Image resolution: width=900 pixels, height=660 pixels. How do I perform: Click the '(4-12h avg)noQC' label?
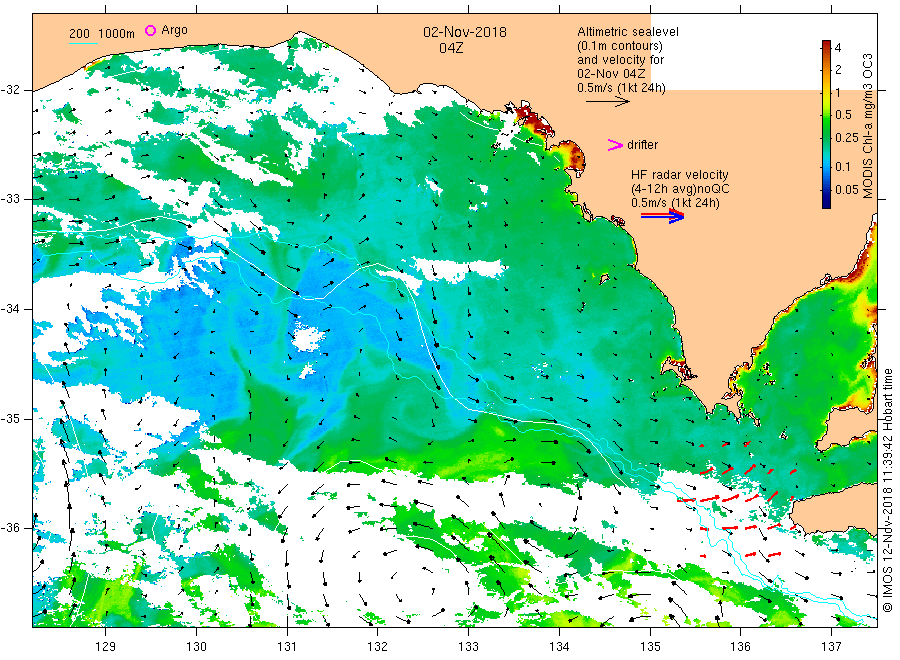[x=680, y=189]
